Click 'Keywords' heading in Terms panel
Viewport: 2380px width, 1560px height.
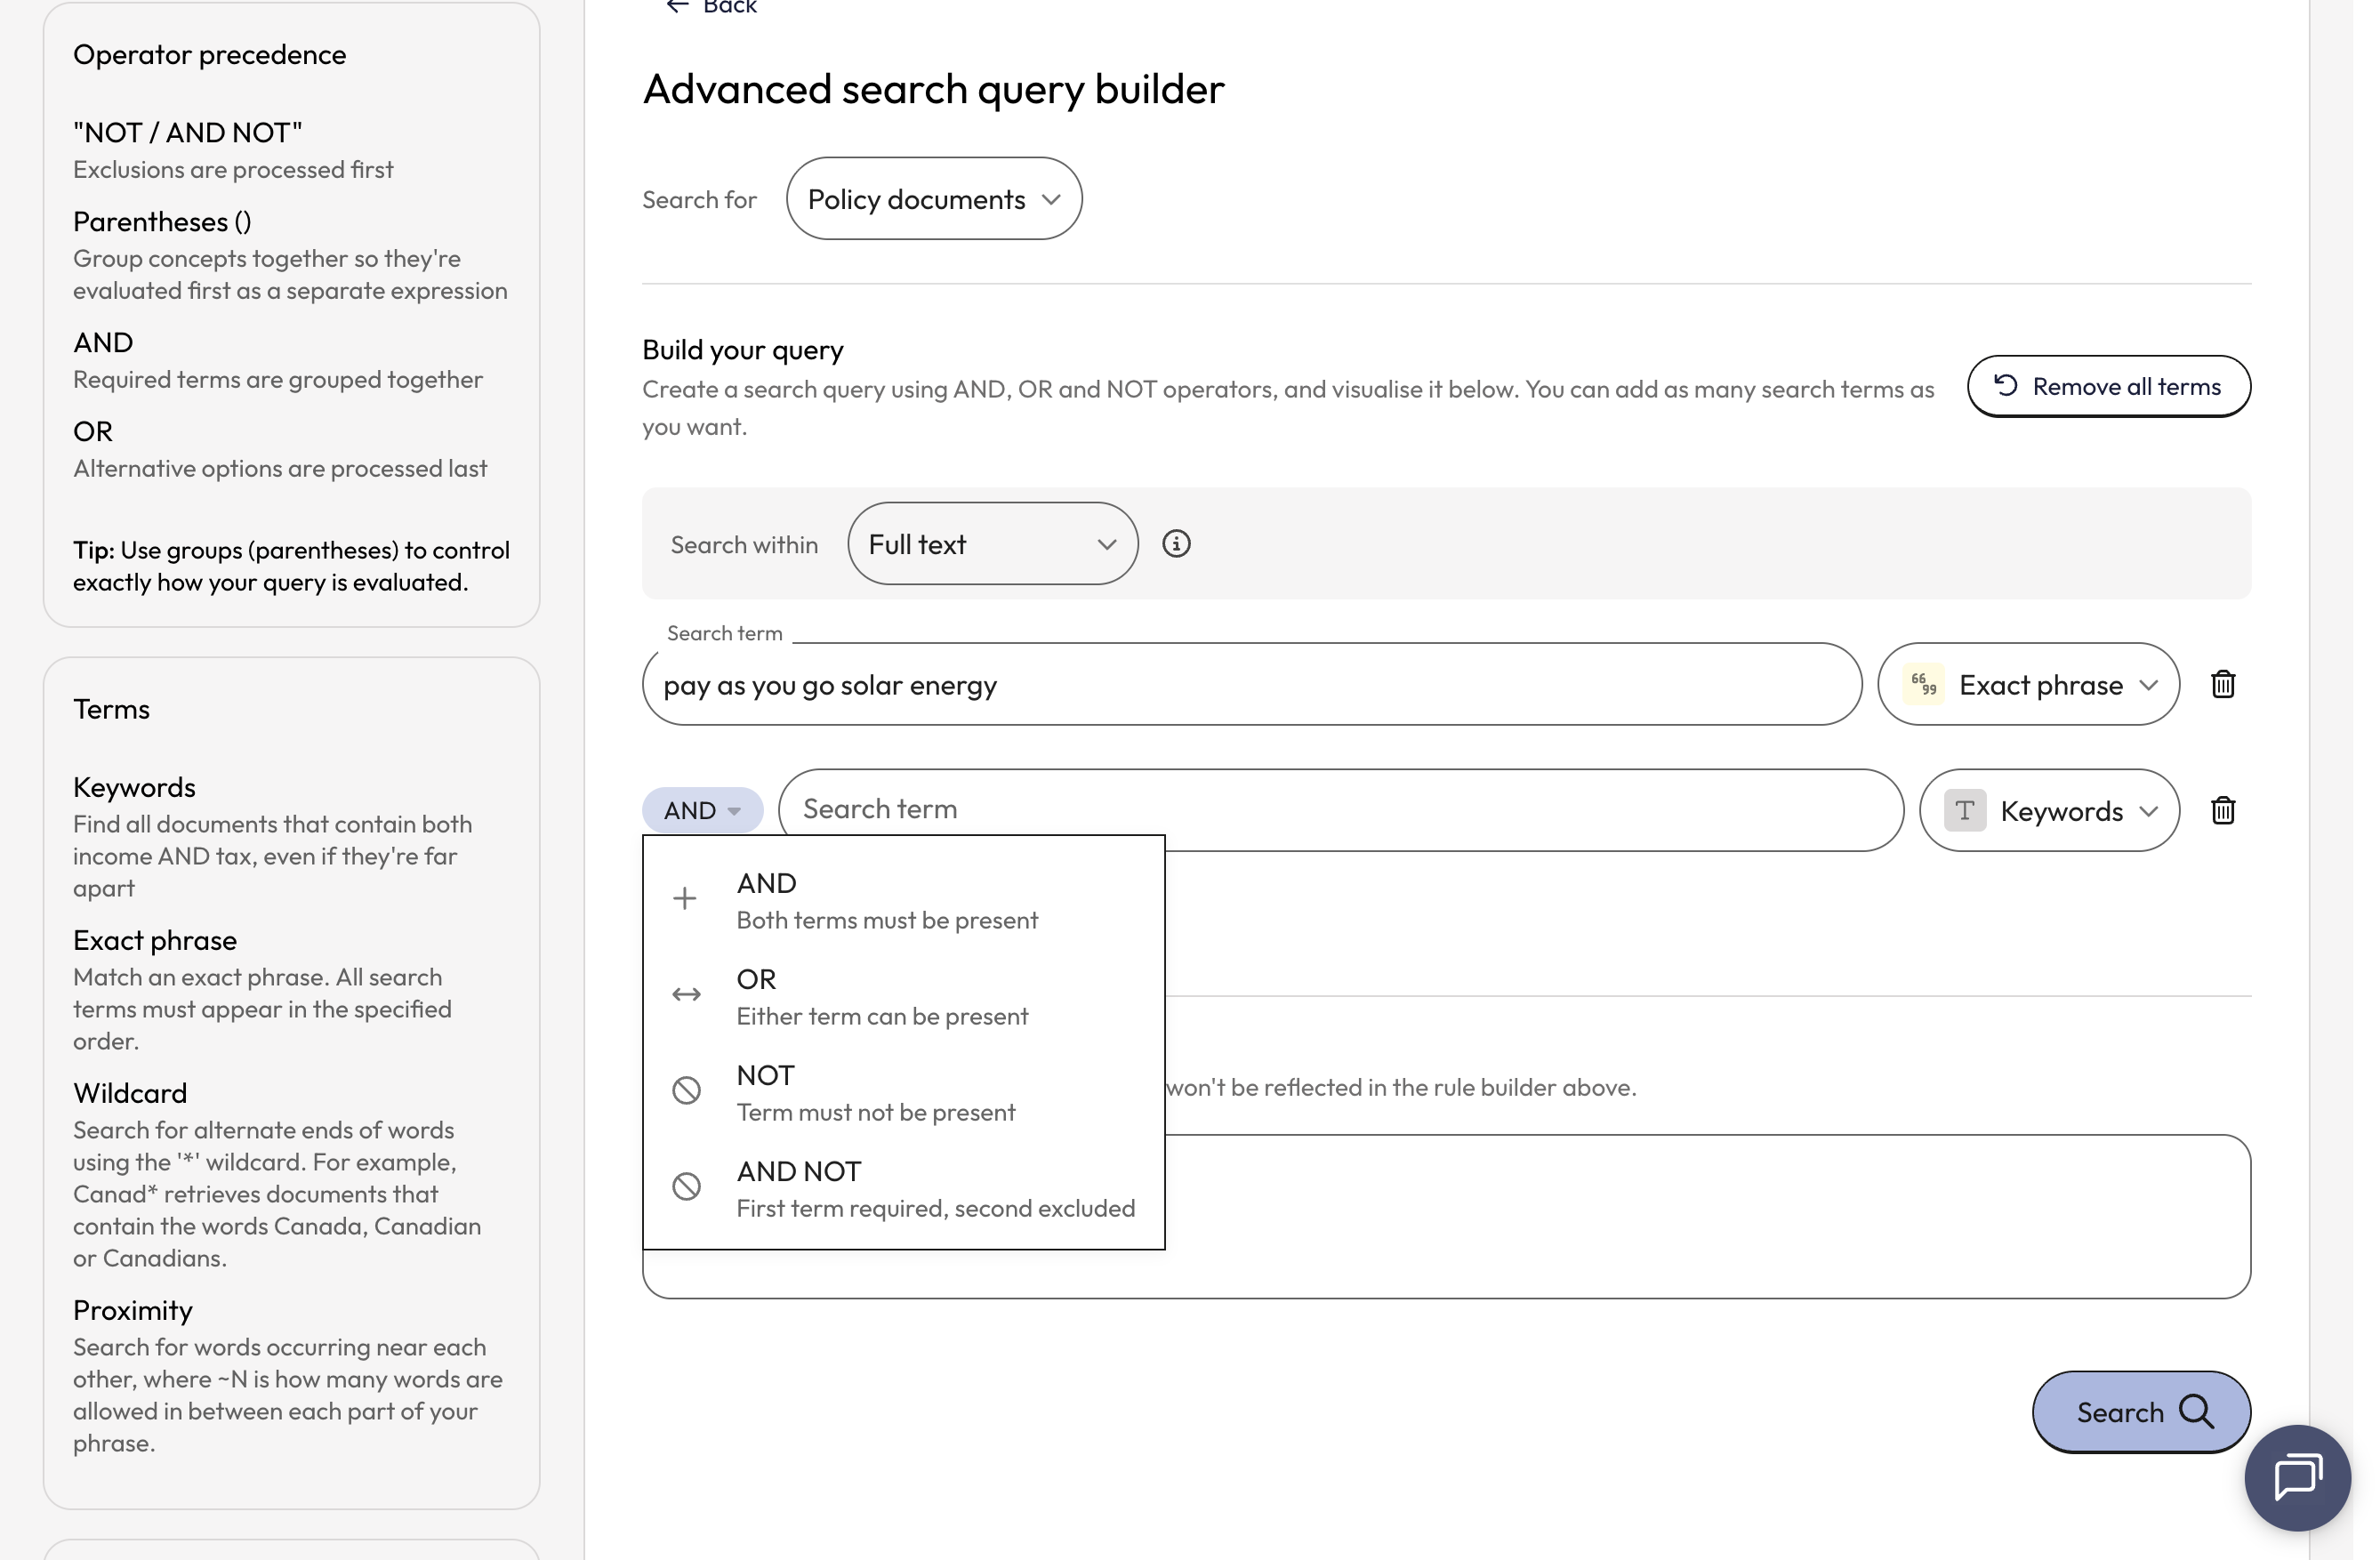[x=134, y=786]
